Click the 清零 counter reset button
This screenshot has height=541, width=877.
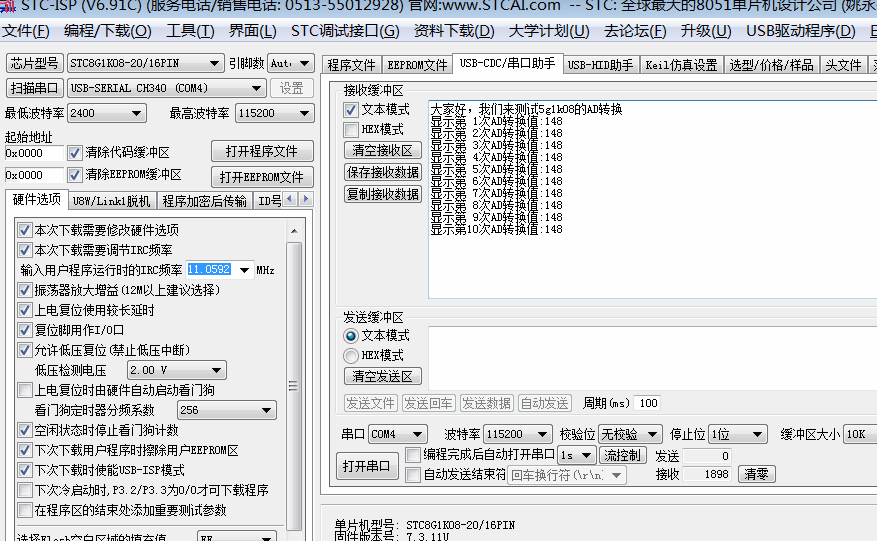tap(756, 474)
